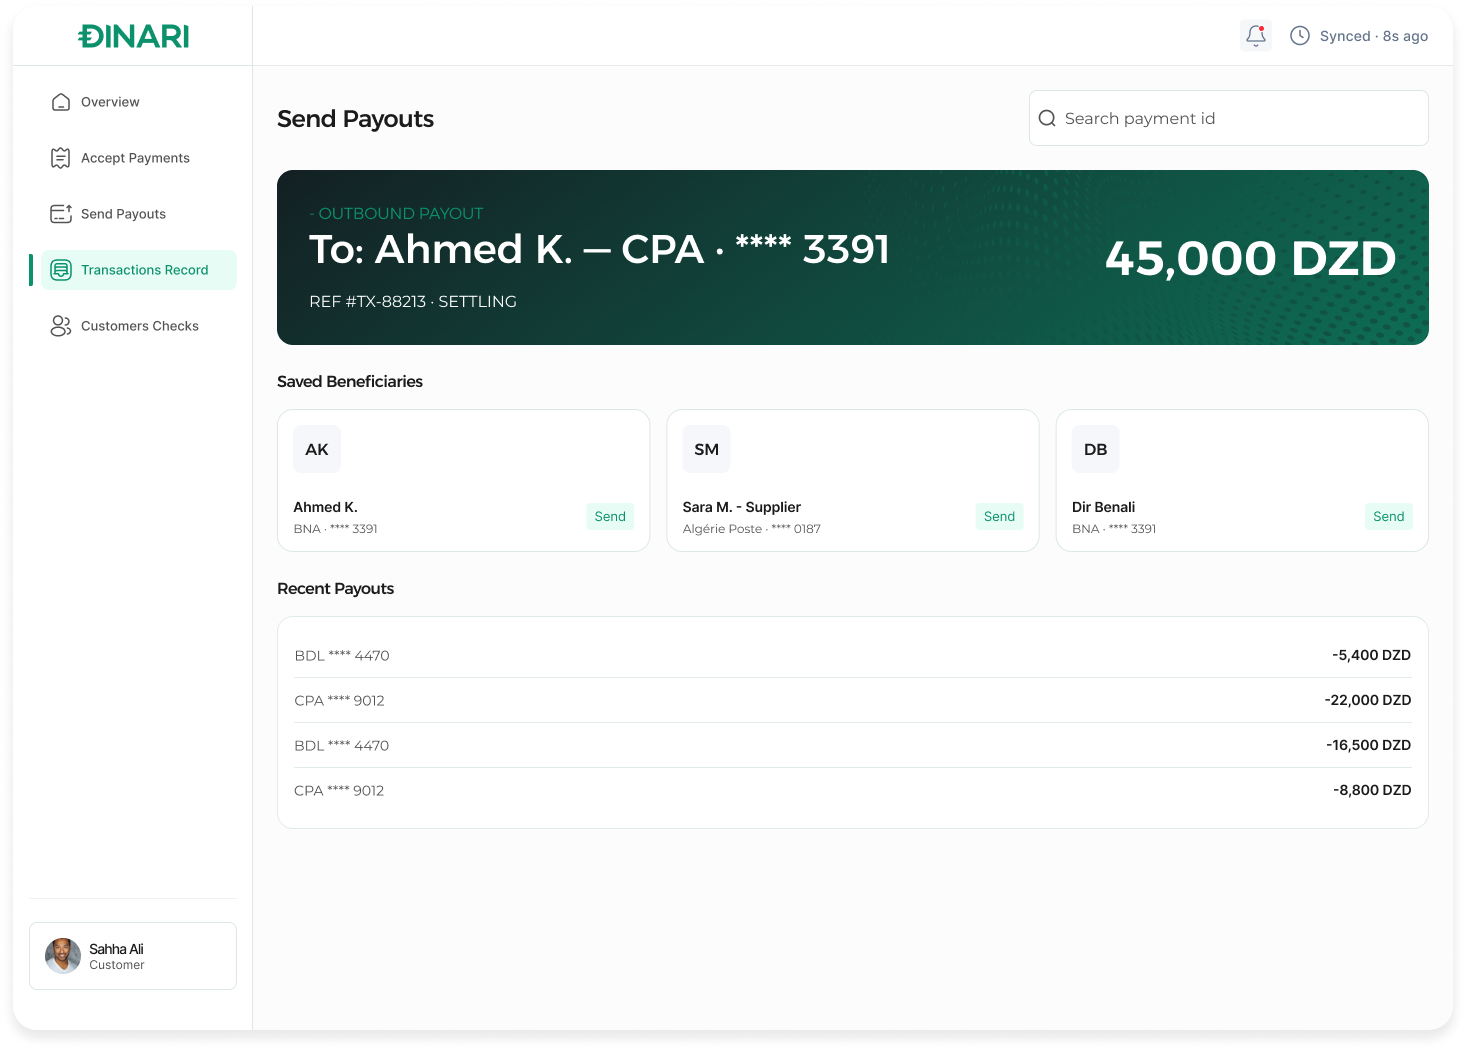Click the -8,800 DZD amount
This screenshot has height=1050, width=1466.
click(1371, 790)
